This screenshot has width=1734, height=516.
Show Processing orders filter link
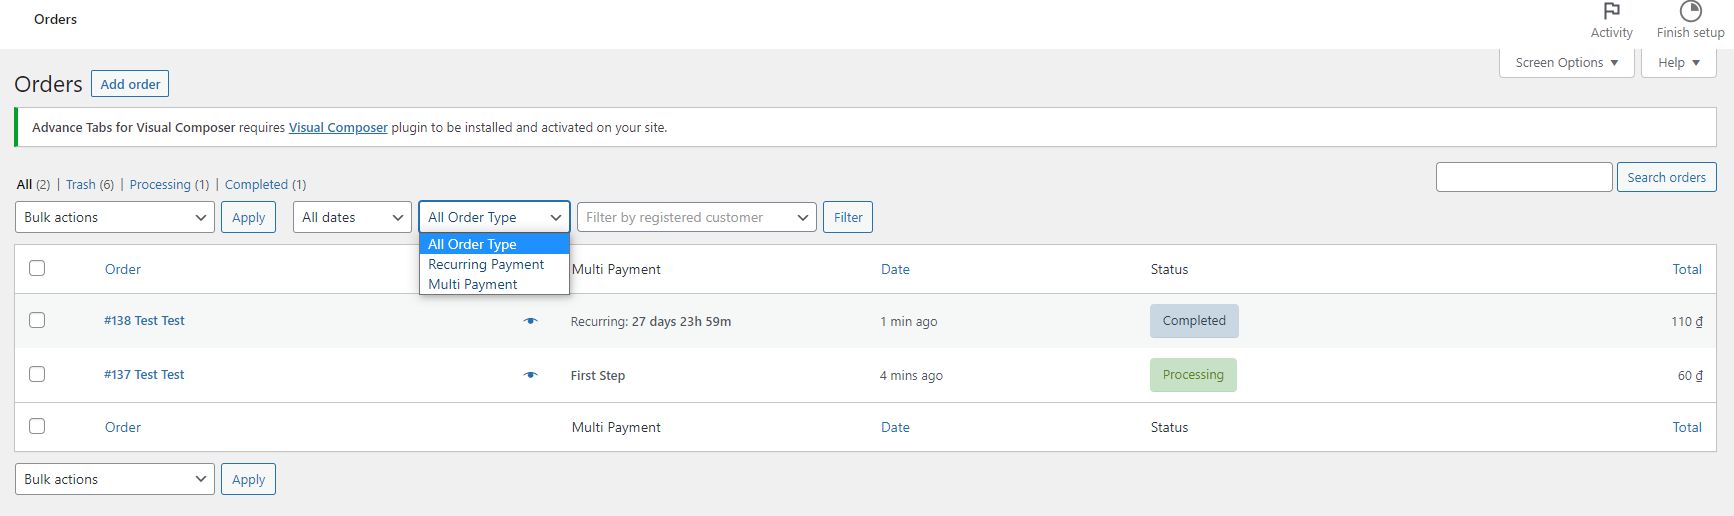(160, 185)
